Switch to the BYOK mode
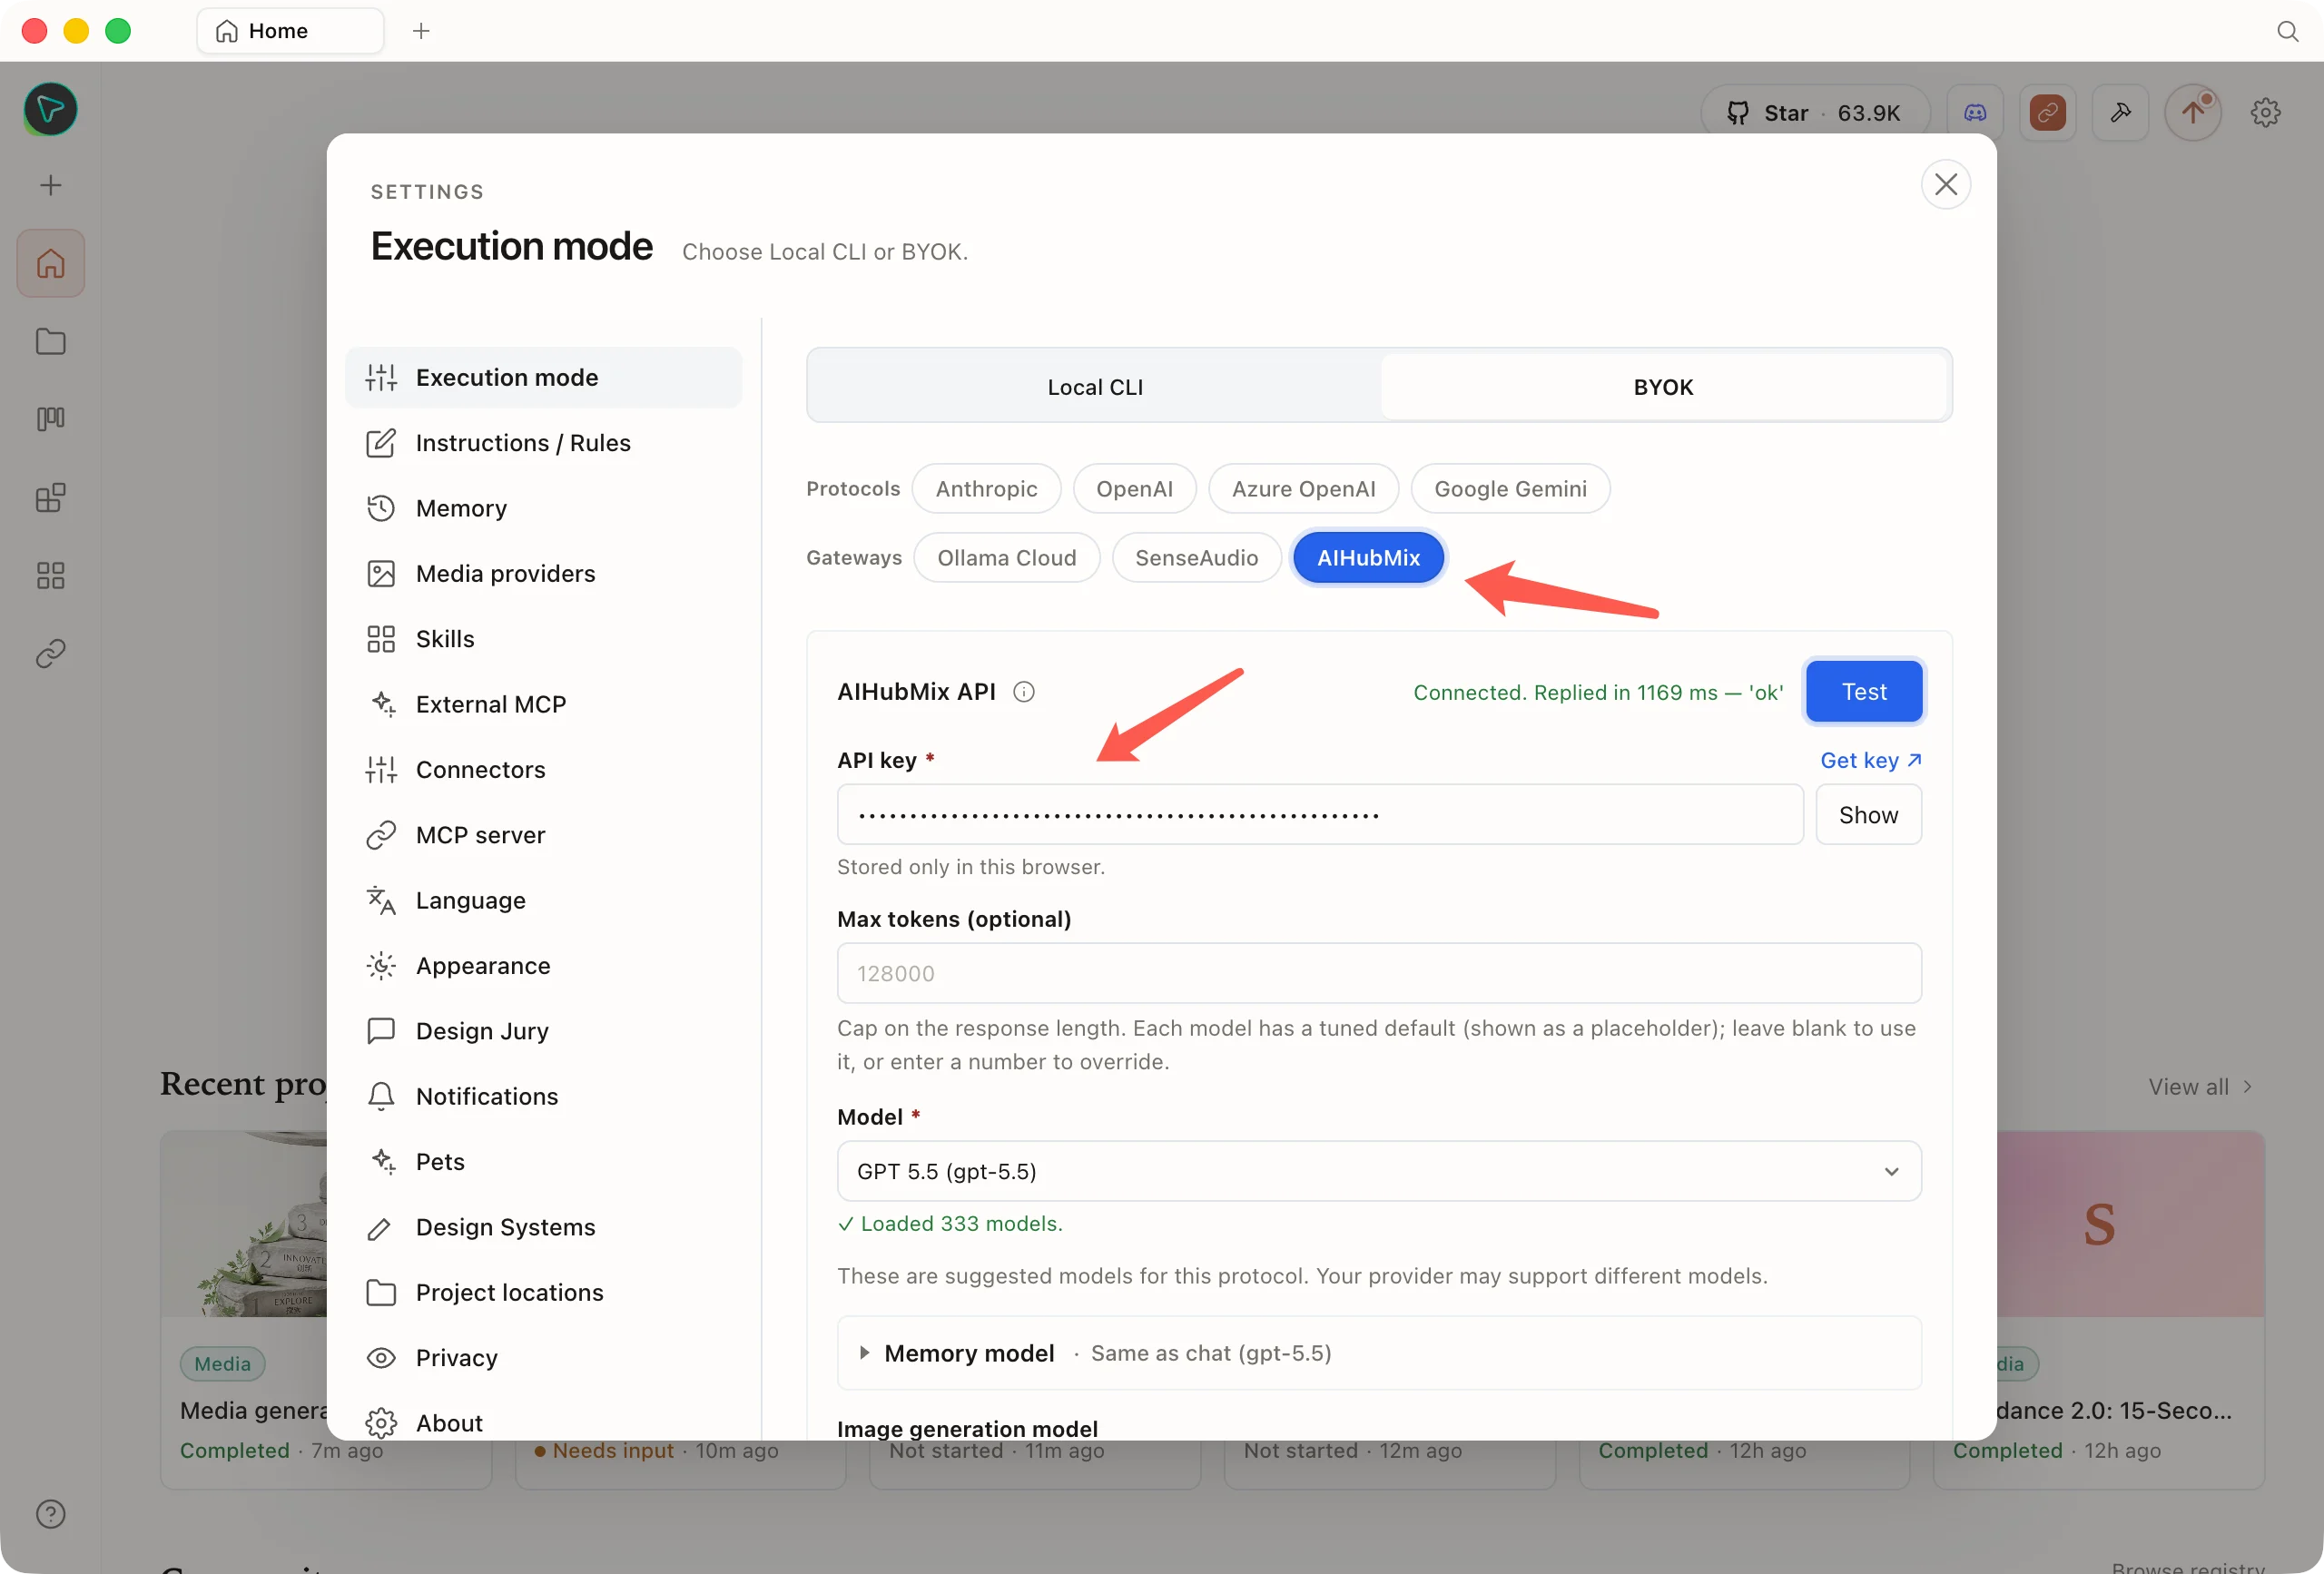The width and height of the screenshot is (2324, 1574). (1663, 386)
